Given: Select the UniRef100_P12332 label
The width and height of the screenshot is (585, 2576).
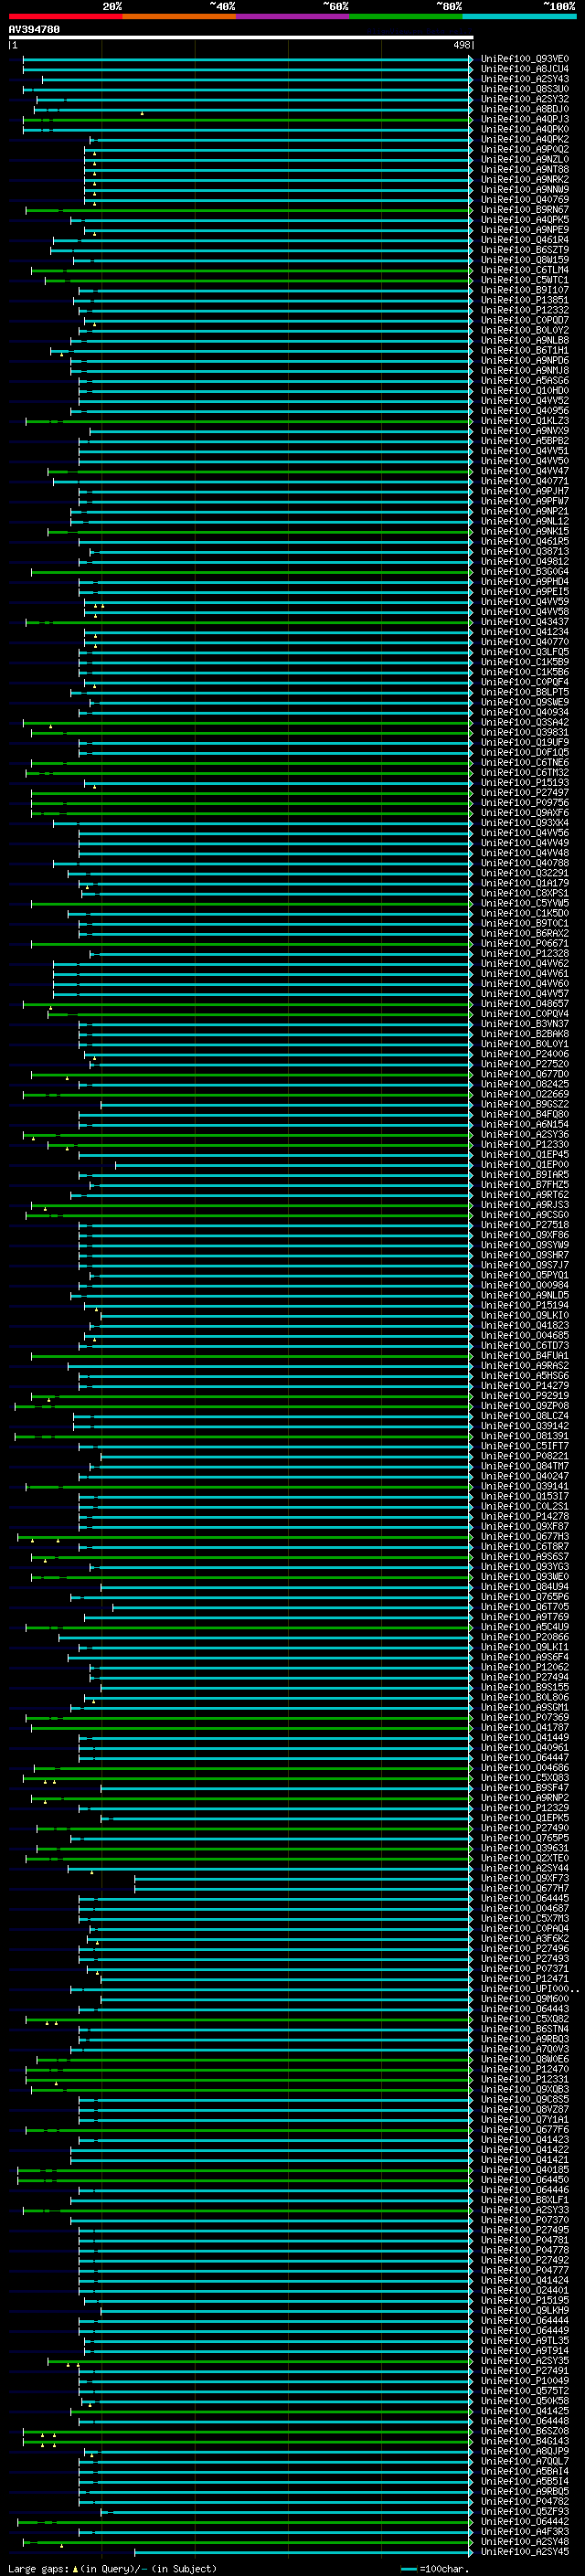Looking at the screenshot, I should click(525, 310).
